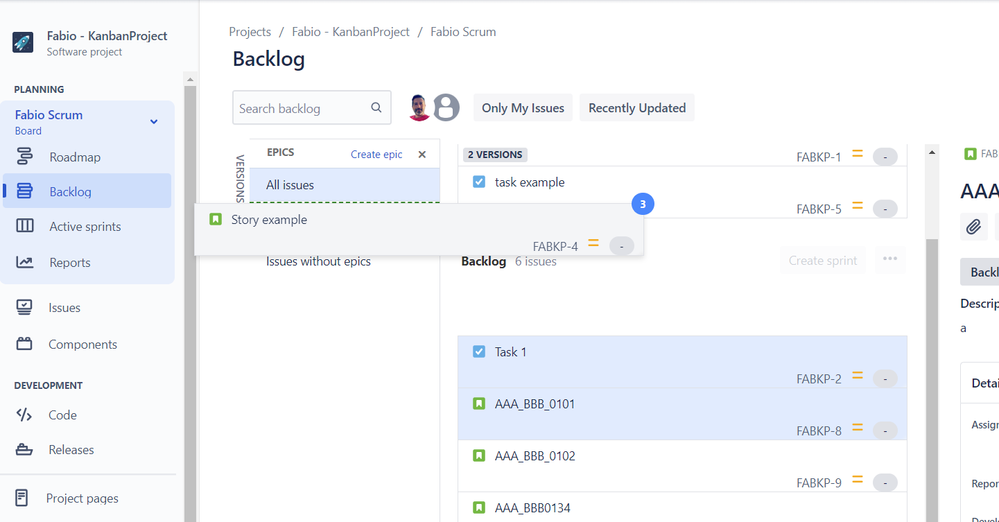This screenshot has width=999, height=522.
Task: Toggle the Recently Updated filter
Action: [637, 108]
